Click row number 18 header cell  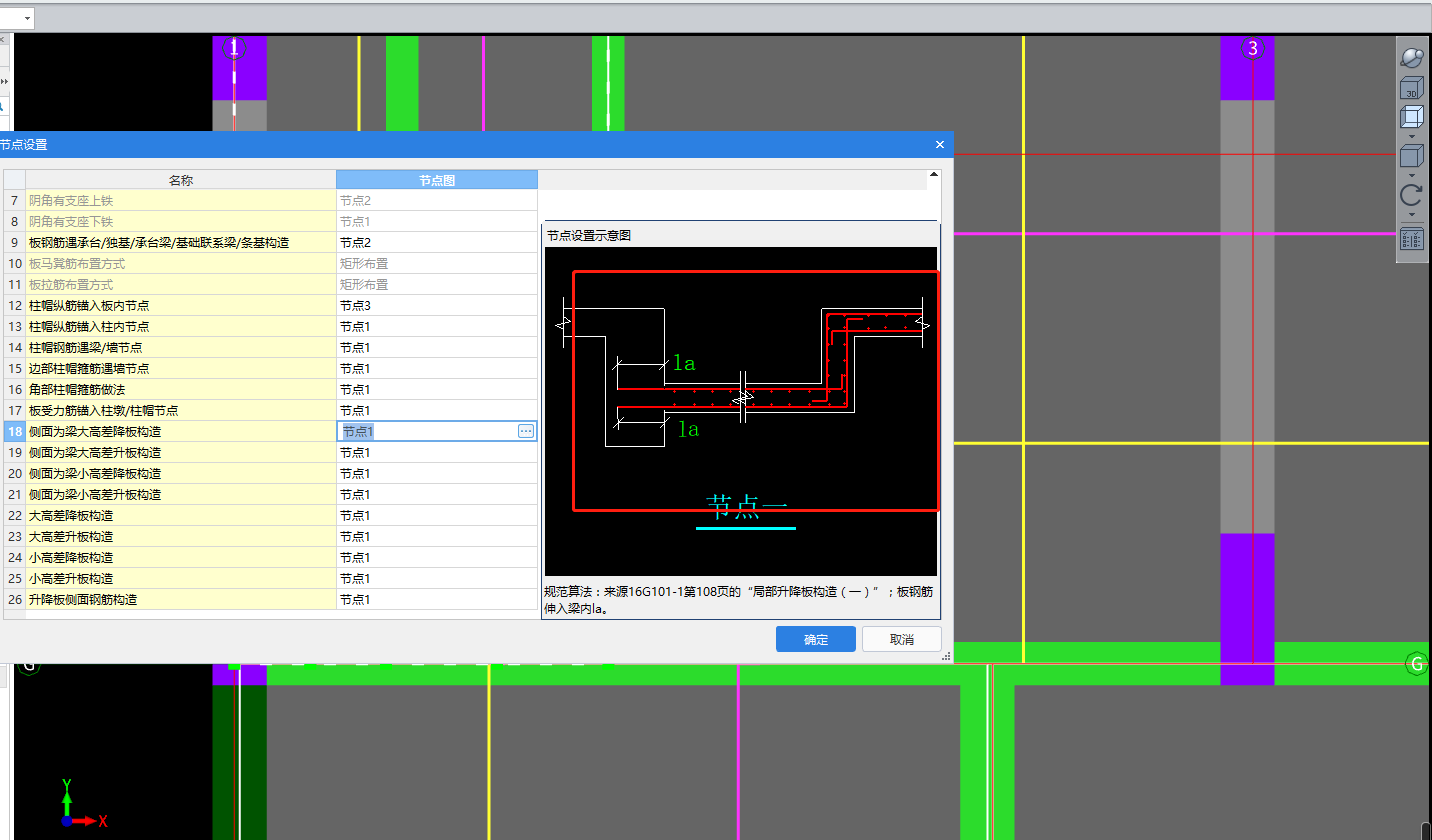(x=15, y=432)
